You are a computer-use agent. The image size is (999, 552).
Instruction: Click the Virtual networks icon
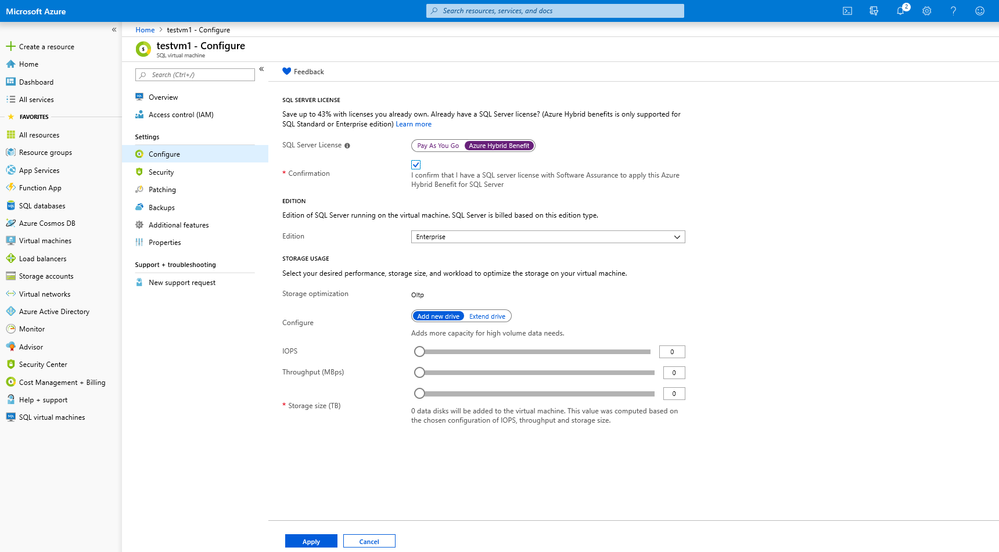(x=10, y=294)
